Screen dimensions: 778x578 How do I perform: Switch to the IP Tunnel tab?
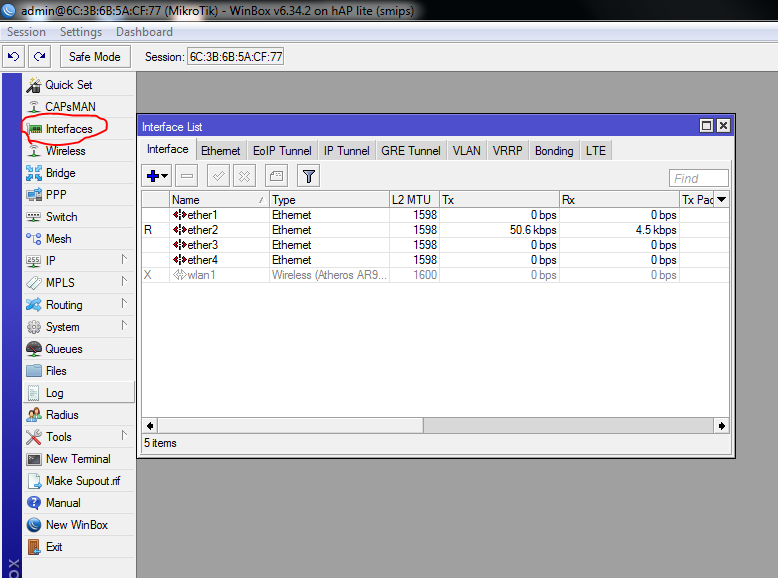pos(346,151)
